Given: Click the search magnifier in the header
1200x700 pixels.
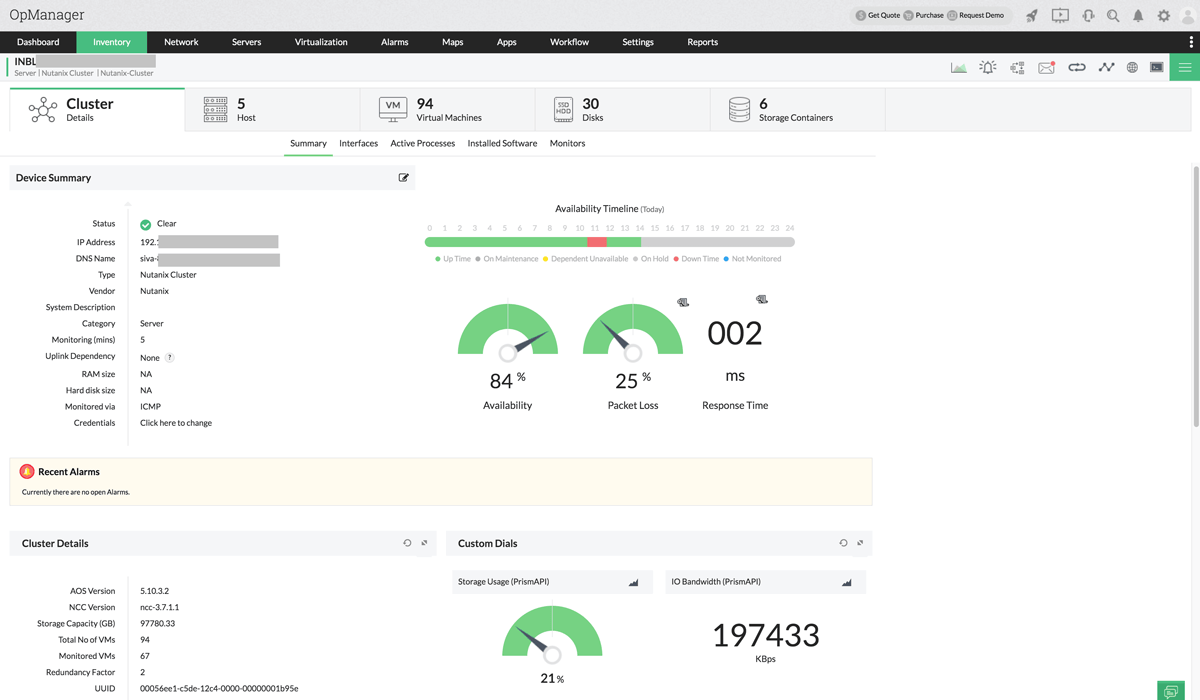Looking at the screenshot, I should tap(1112, 16).
